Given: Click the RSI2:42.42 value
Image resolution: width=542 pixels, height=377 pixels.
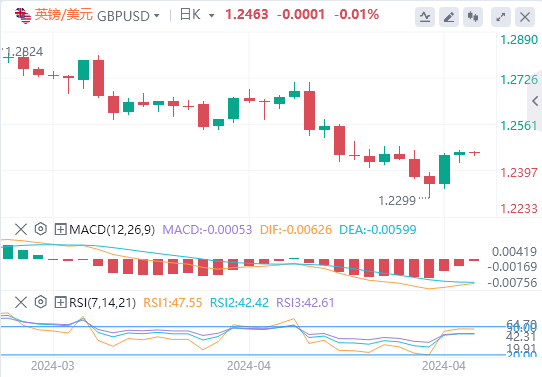Looking at the screenshot, I should click(239, 303).
